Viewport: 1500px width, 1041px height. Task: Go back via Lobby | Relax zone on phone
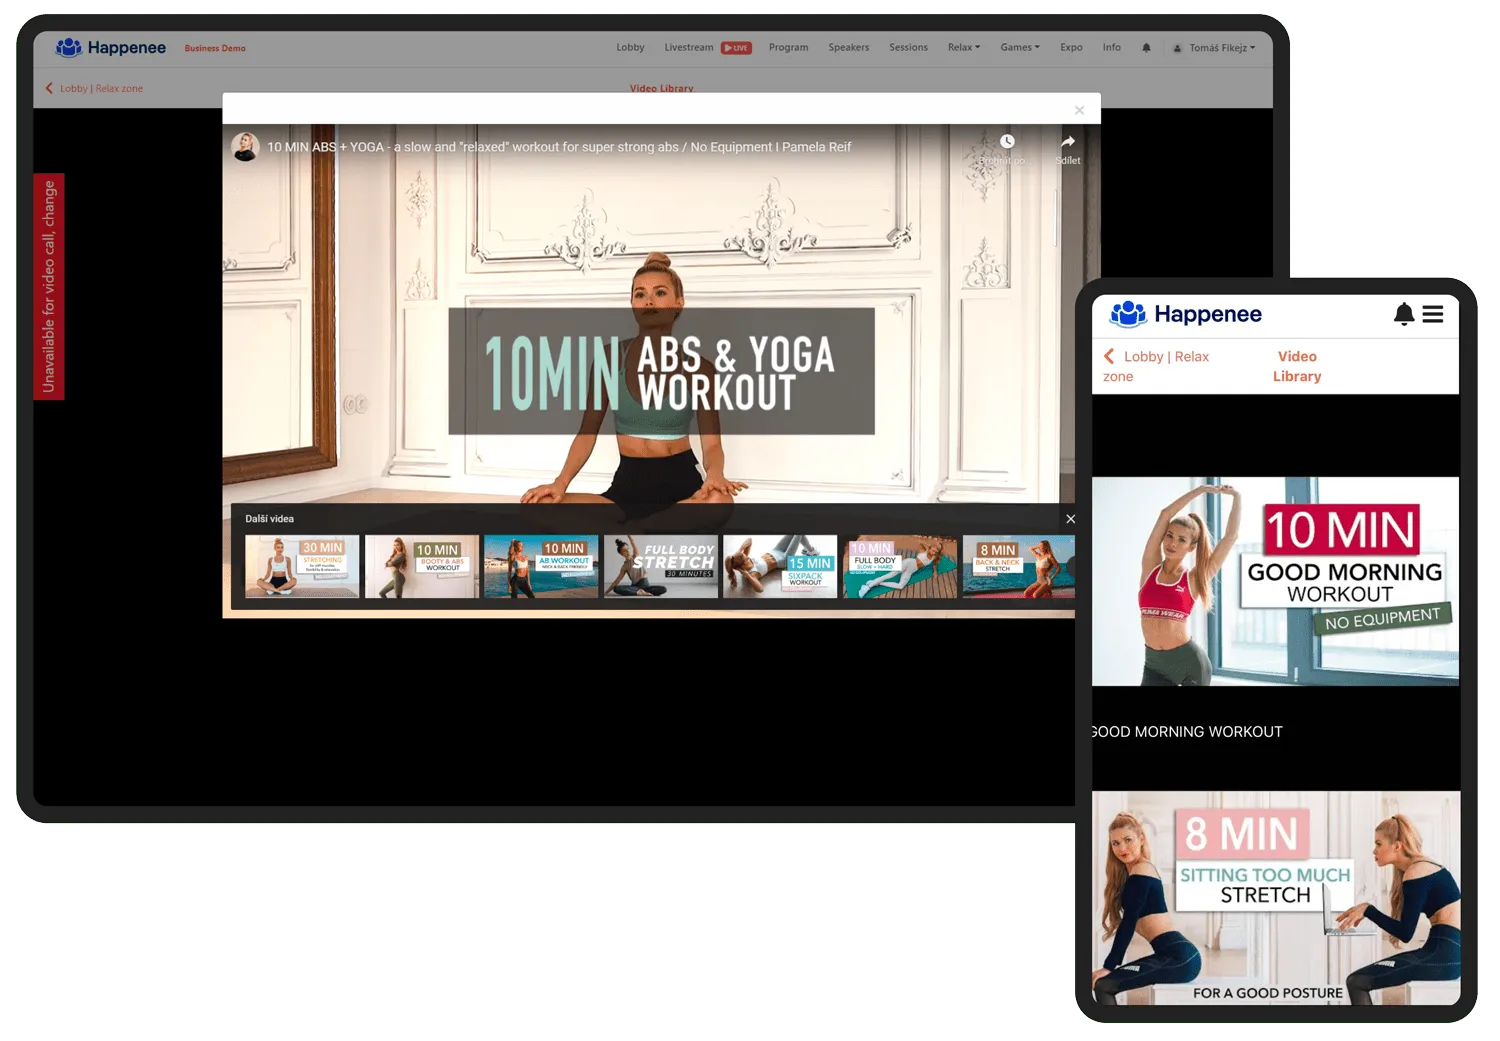pos(1156,366)
